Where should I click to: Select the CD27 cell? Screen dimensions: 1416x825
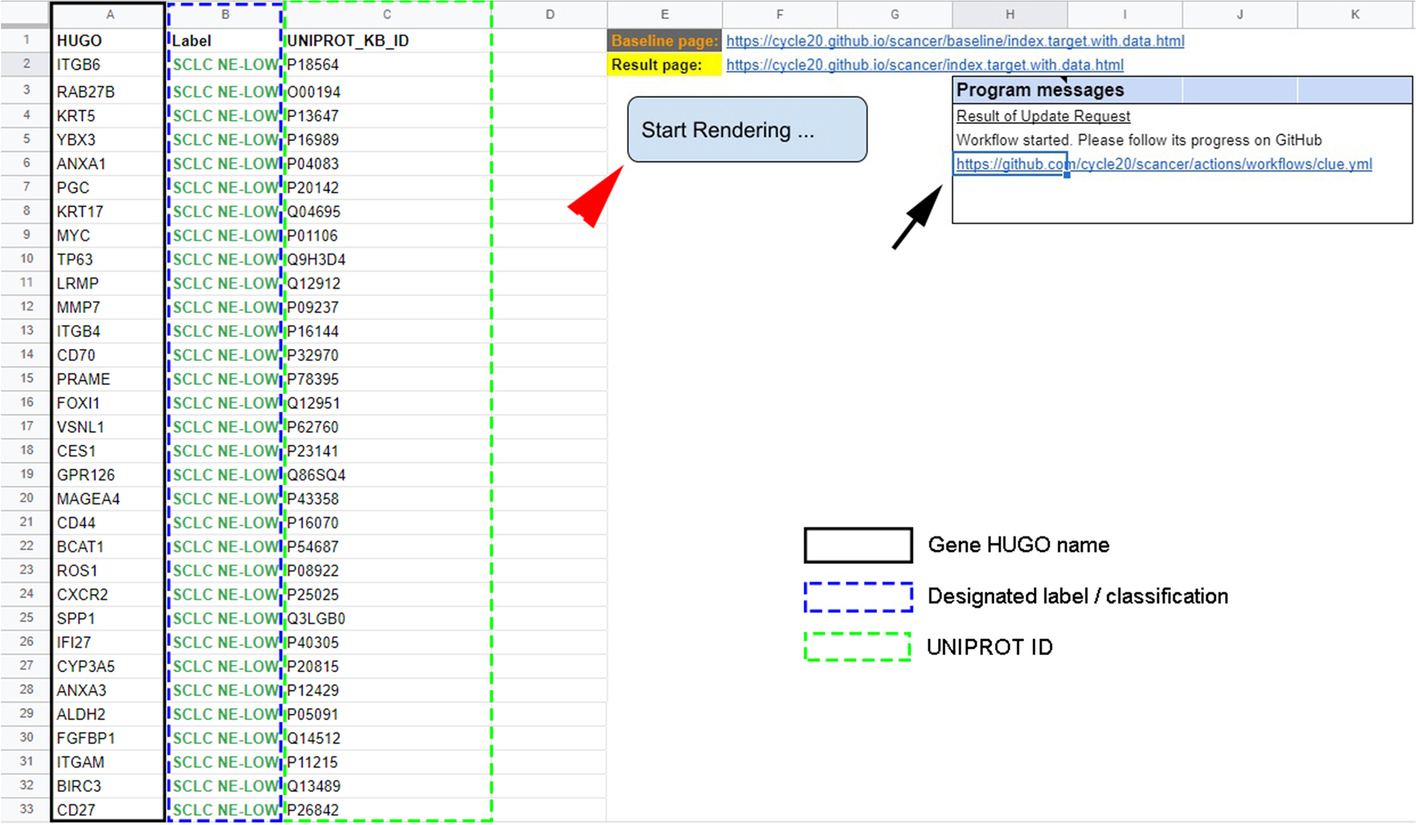click(x=108, y=809)
